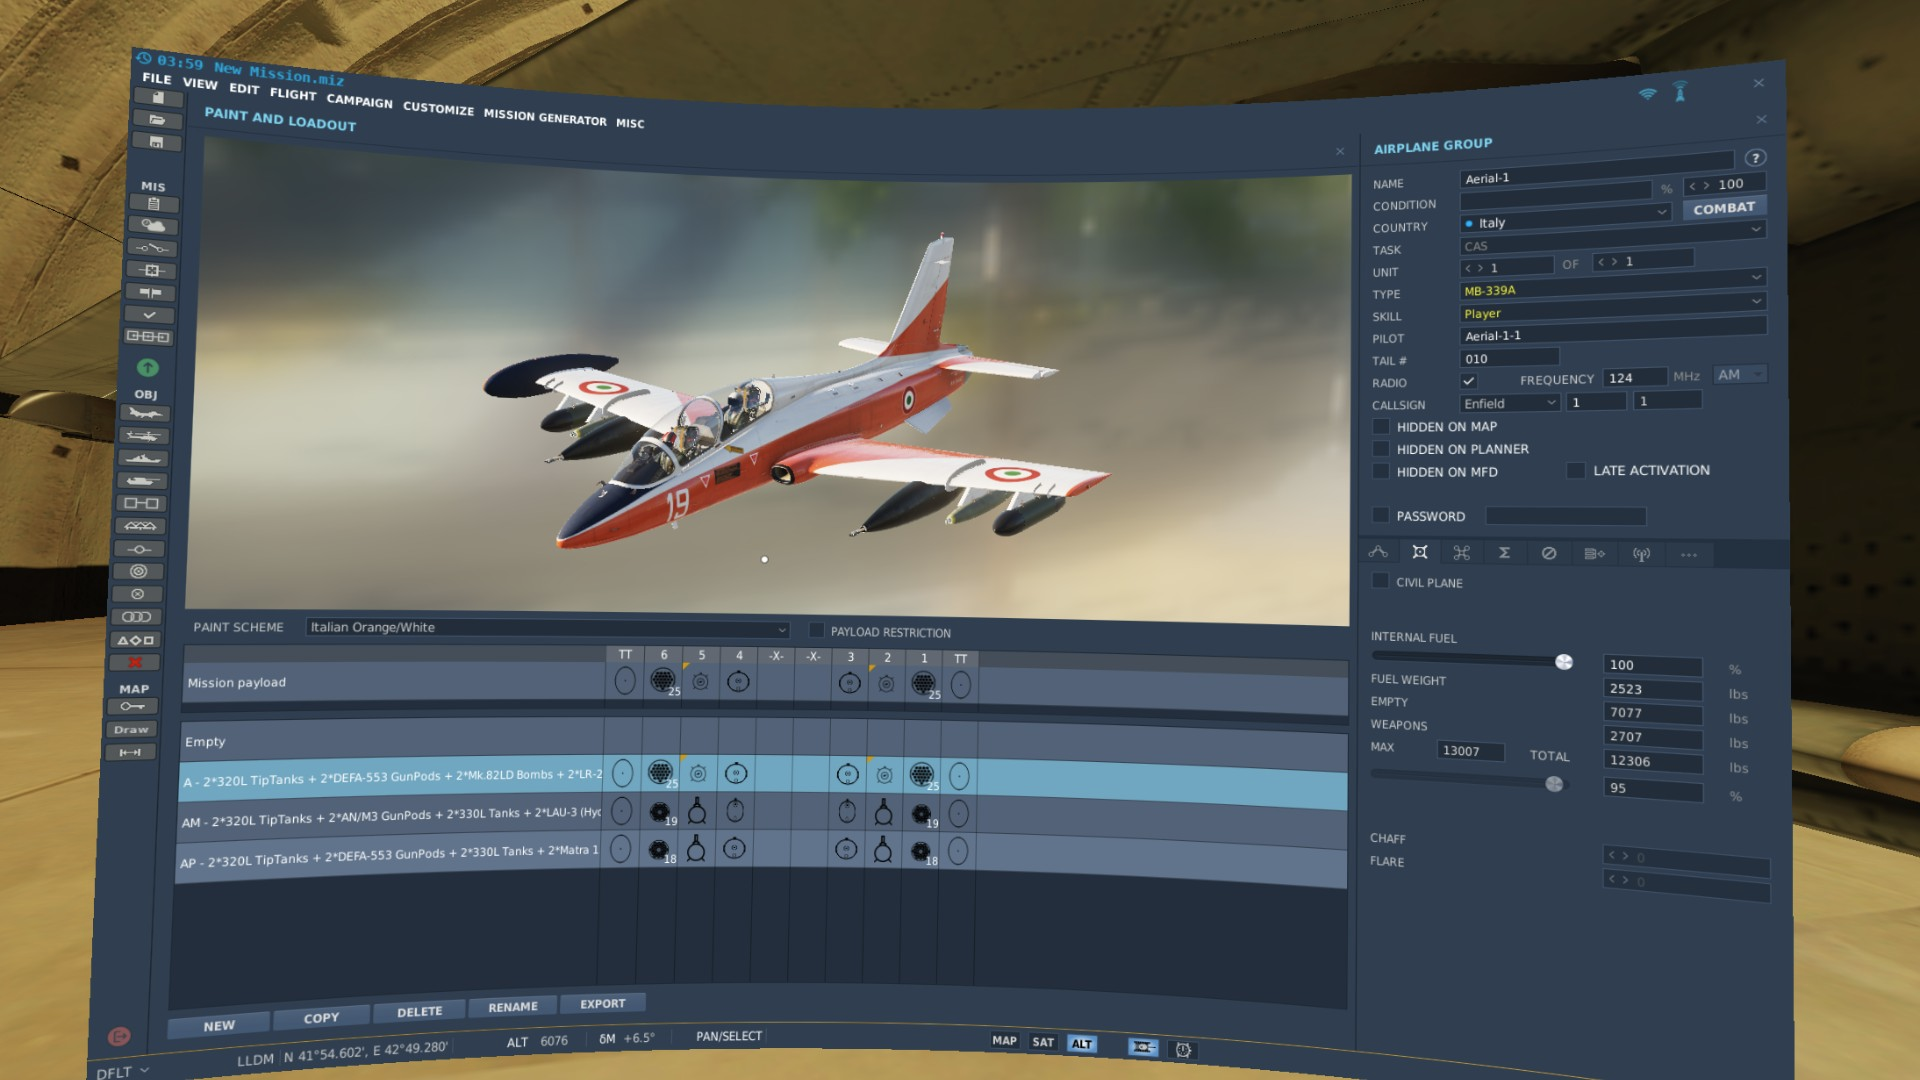The height and width of the screenshot is (1080, 1920).
Task: Open the CALLSIGN Enfield dropdown
Action: coord(1509,403)
